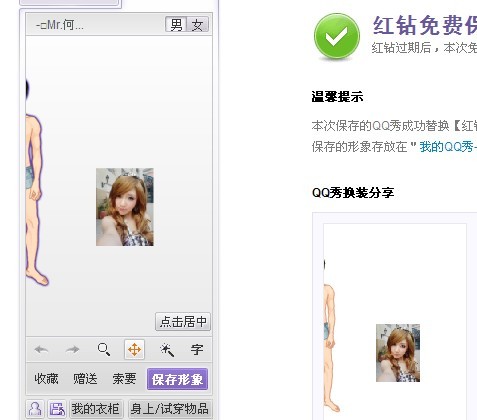Open the saved-image icon beside 我的衣柜

click(x=57, y=409)
